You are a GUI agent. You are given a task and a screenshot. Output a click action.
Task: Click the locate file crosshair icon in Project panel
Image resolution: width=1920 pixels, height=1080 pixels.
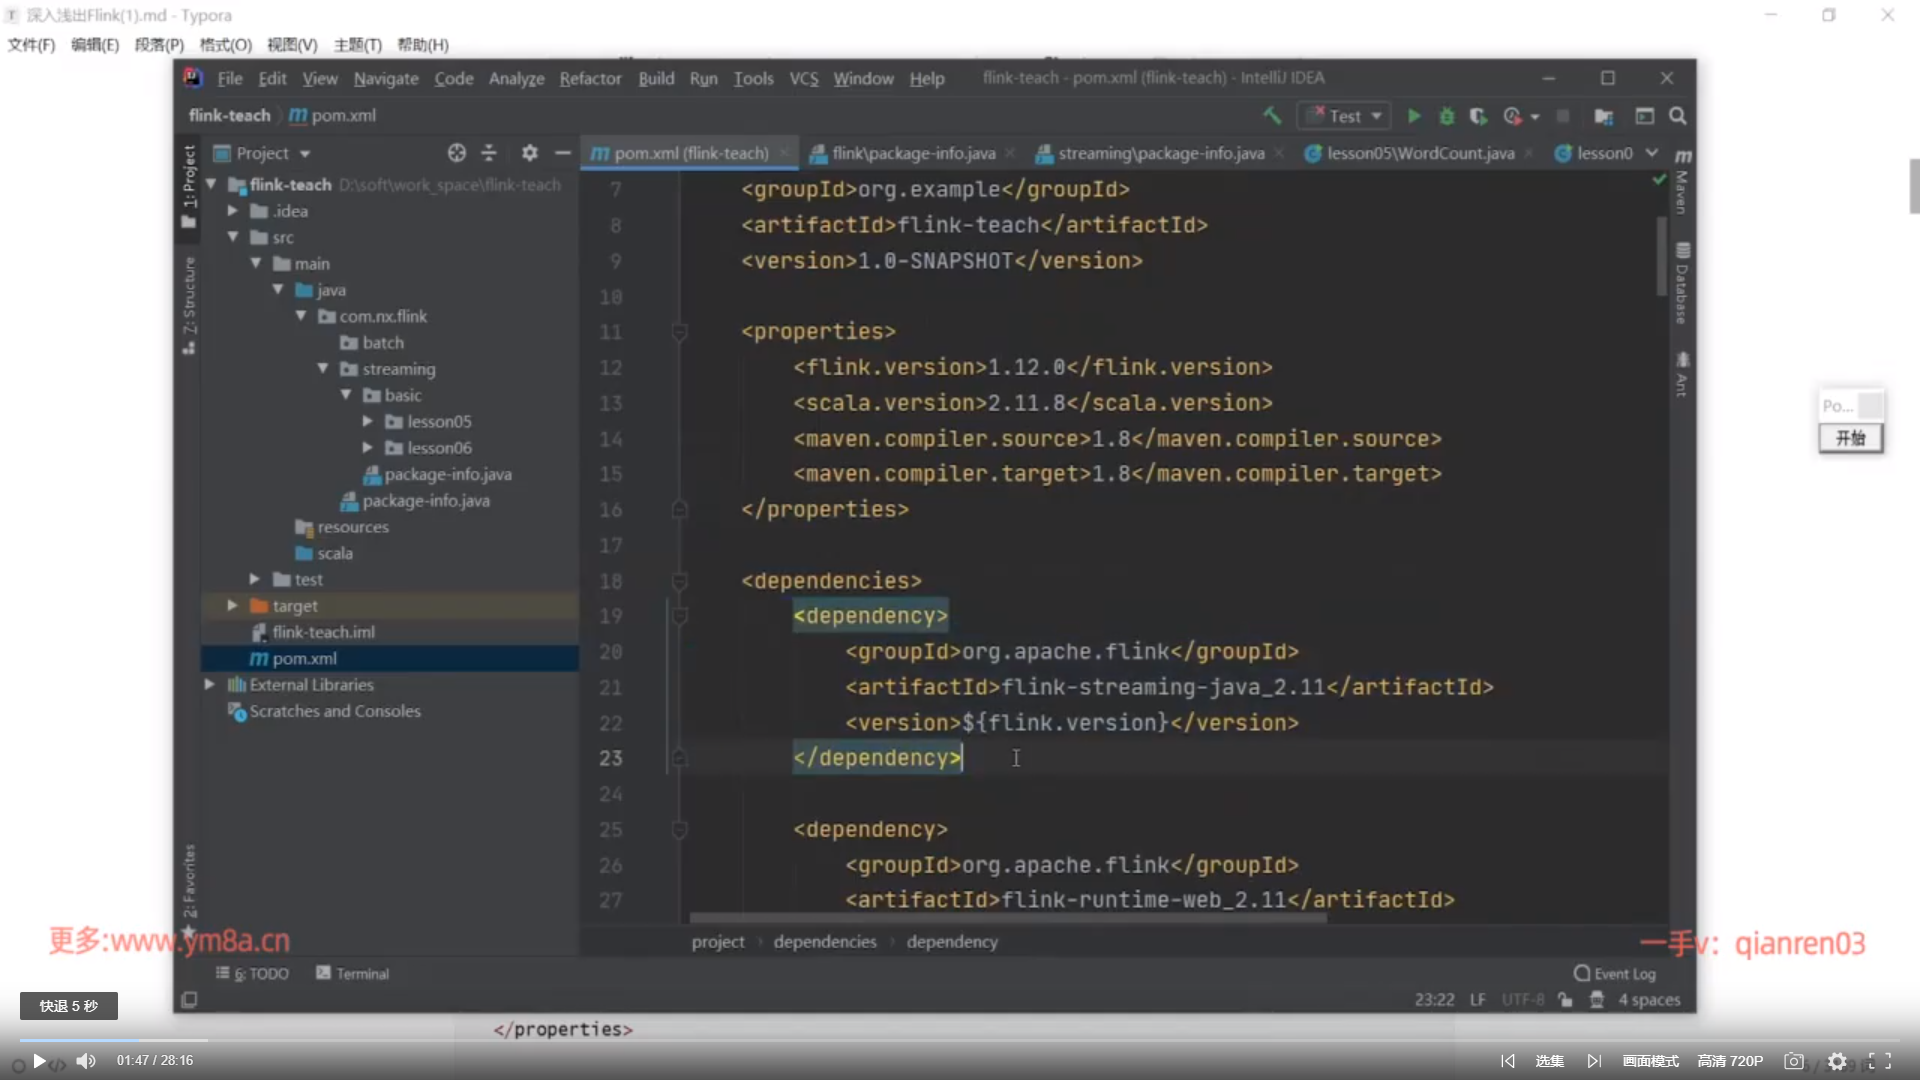[x=457, y=153]
